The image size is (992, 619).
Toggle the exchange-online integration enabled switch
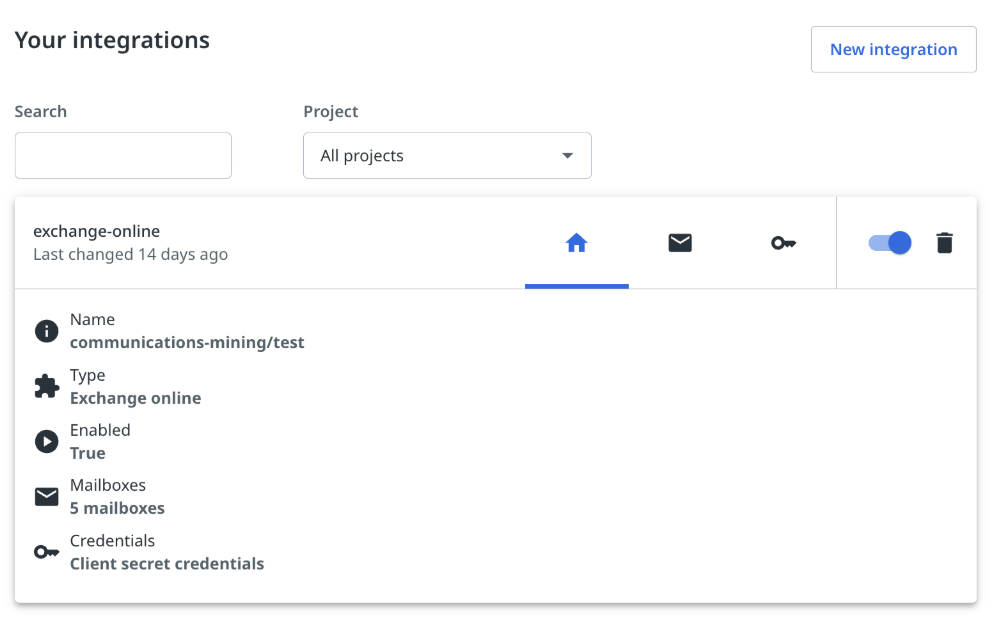pyautogui.click(x=889, y=243)
